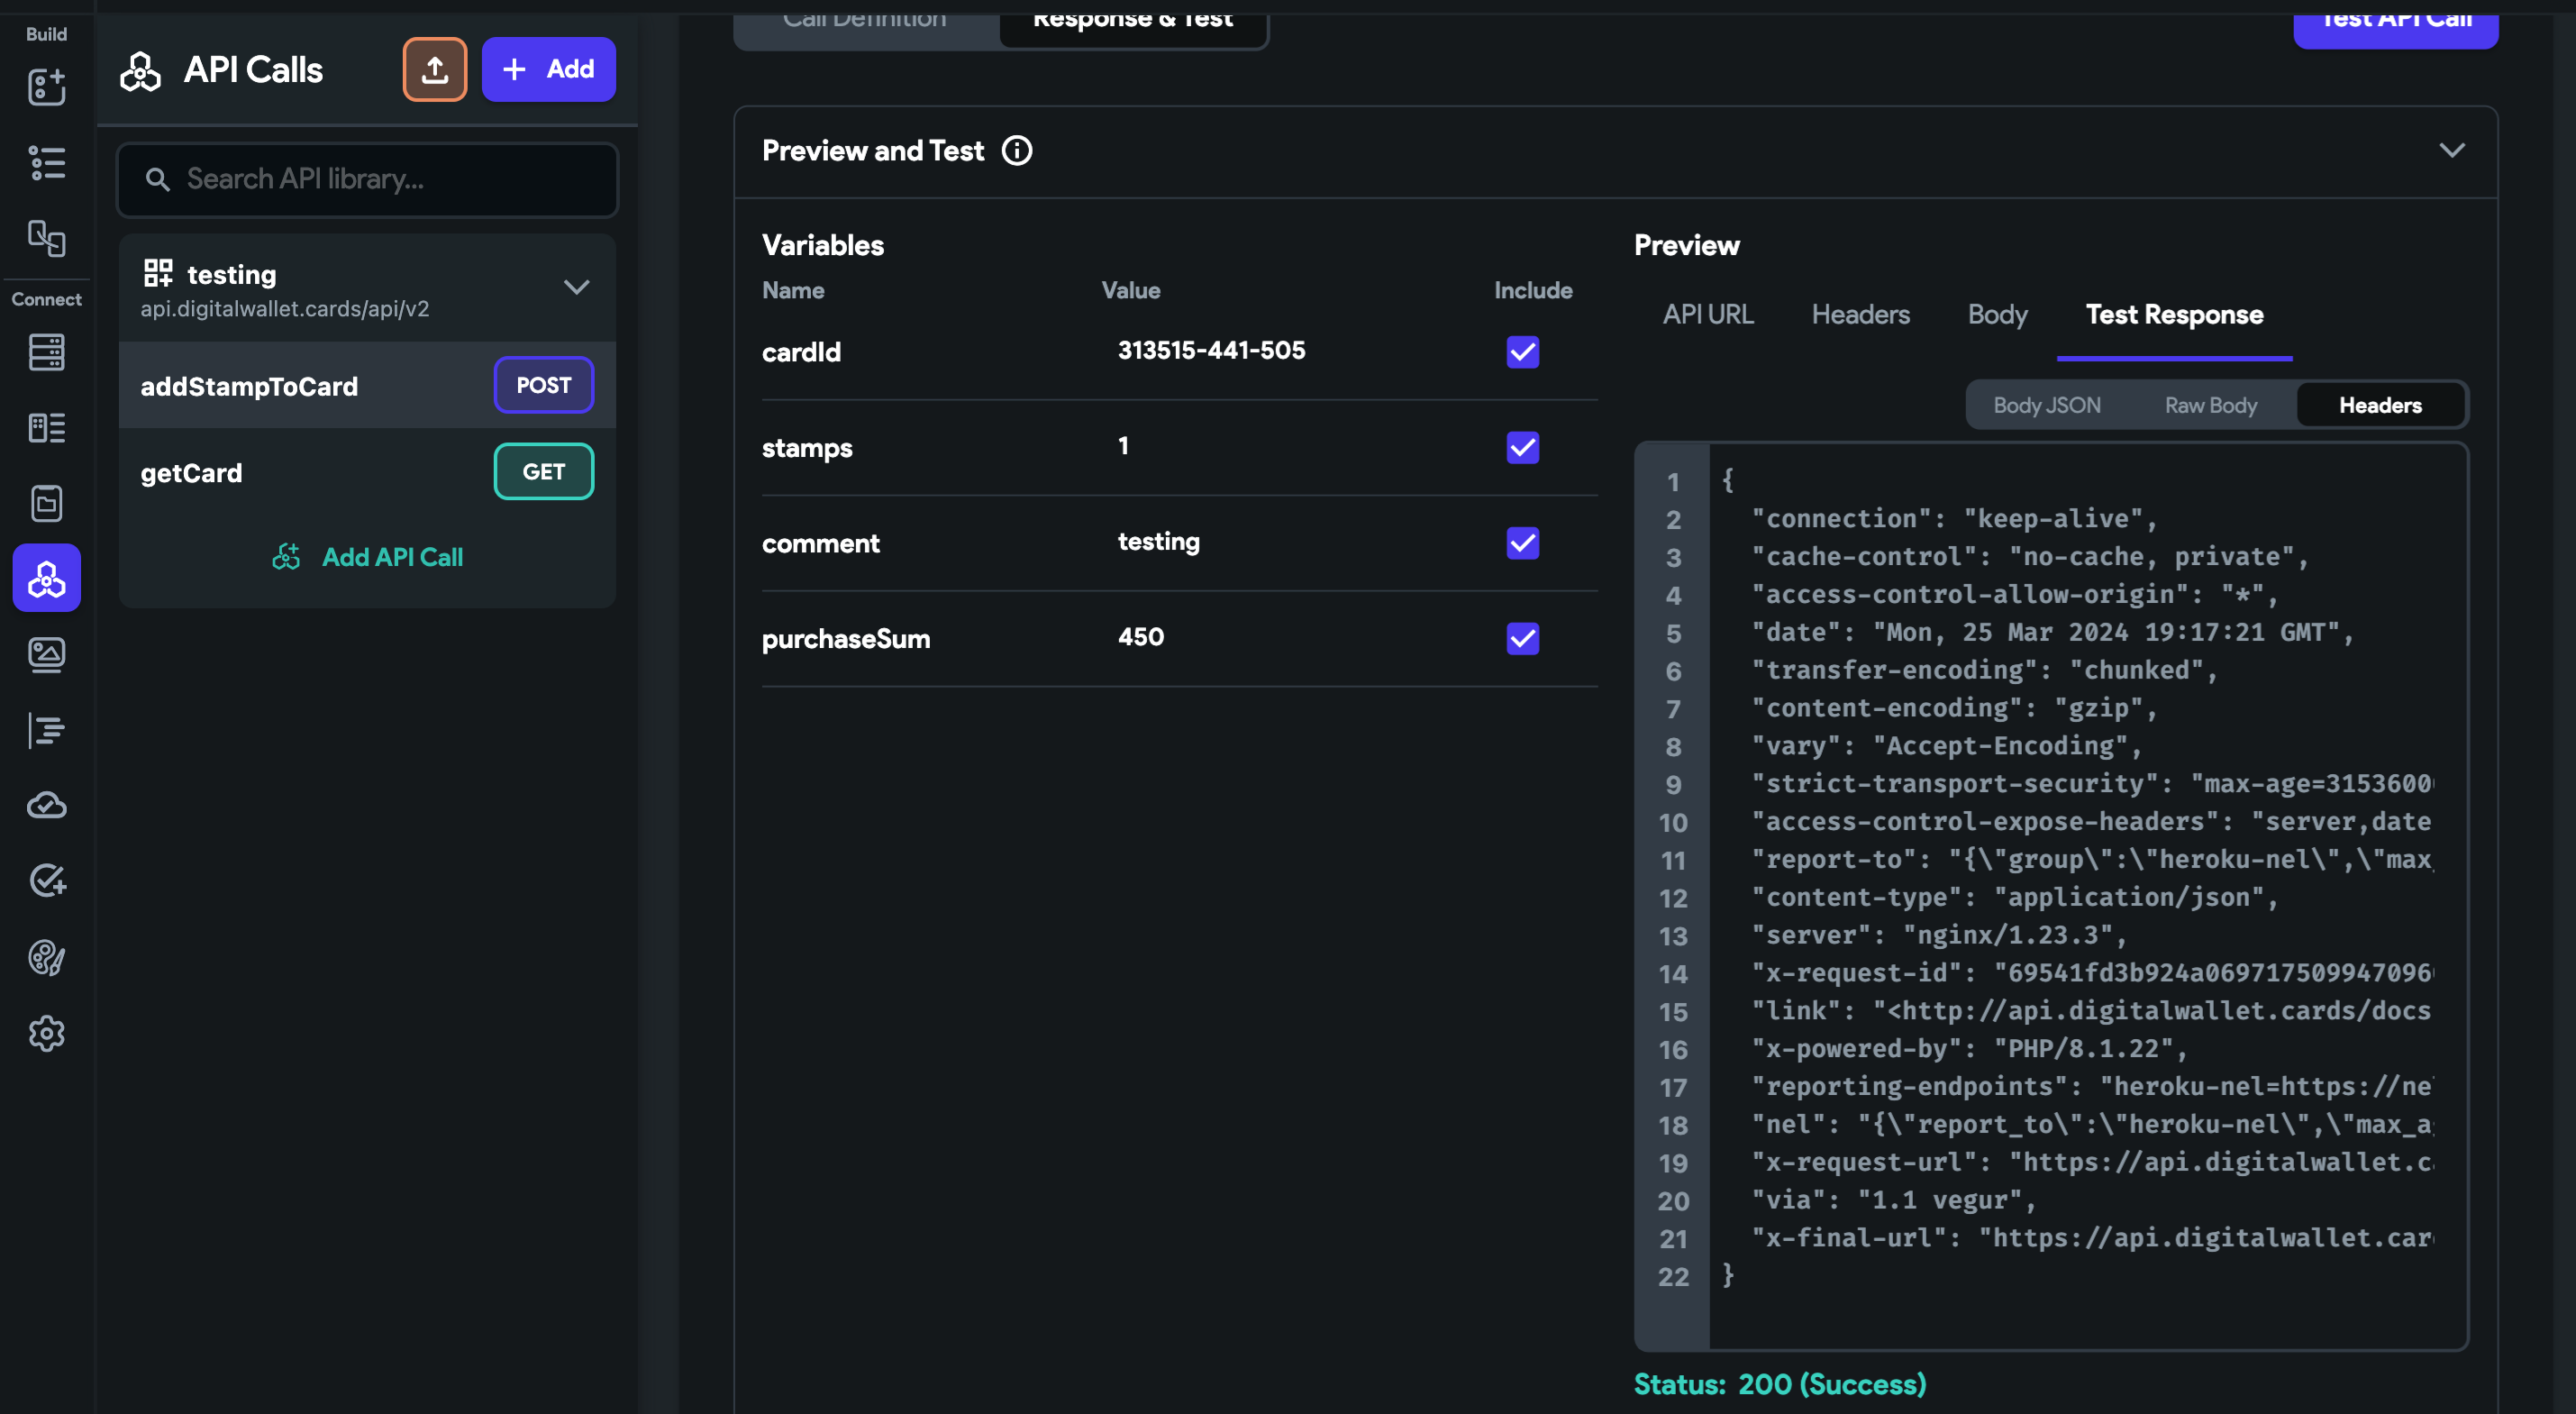Click the API Calls header logo icon
2576x1414 pixels.
[x=140, y=71]
